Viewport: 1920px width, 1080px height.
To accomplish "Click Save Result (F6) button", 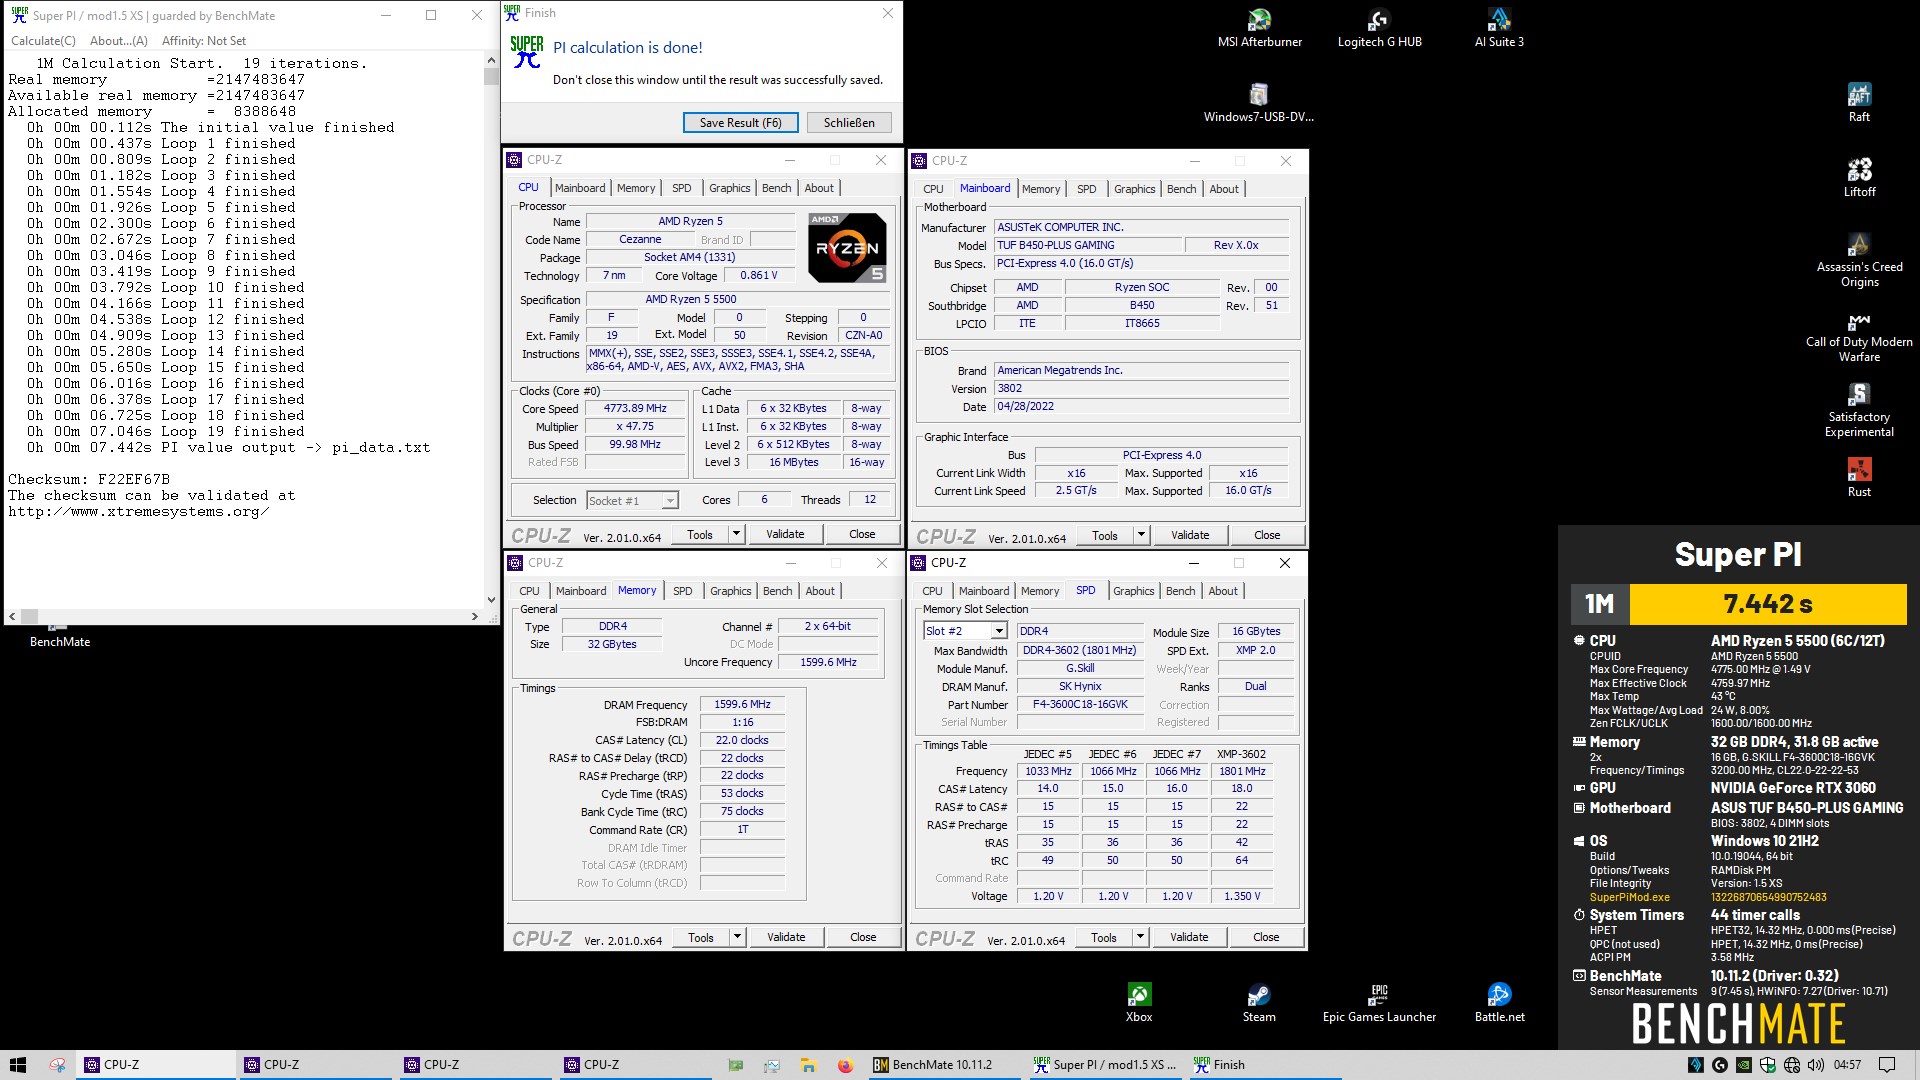I will (740, 122).
